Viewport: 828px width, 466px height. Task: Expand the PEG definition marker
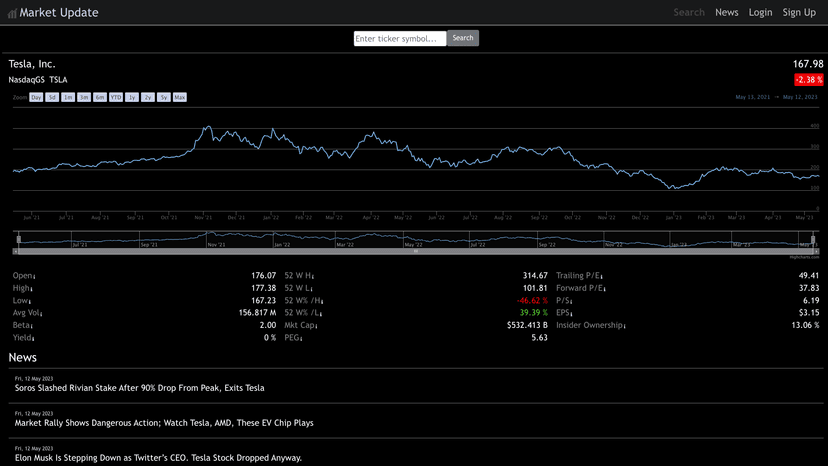tap(302, 339)
